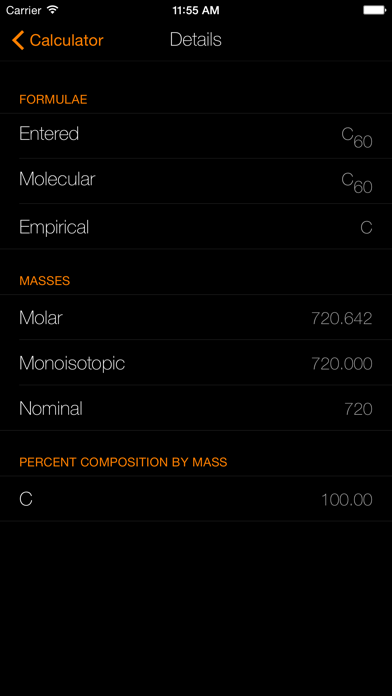
Task: Click the MASSES section header
Action: (44, 281)
